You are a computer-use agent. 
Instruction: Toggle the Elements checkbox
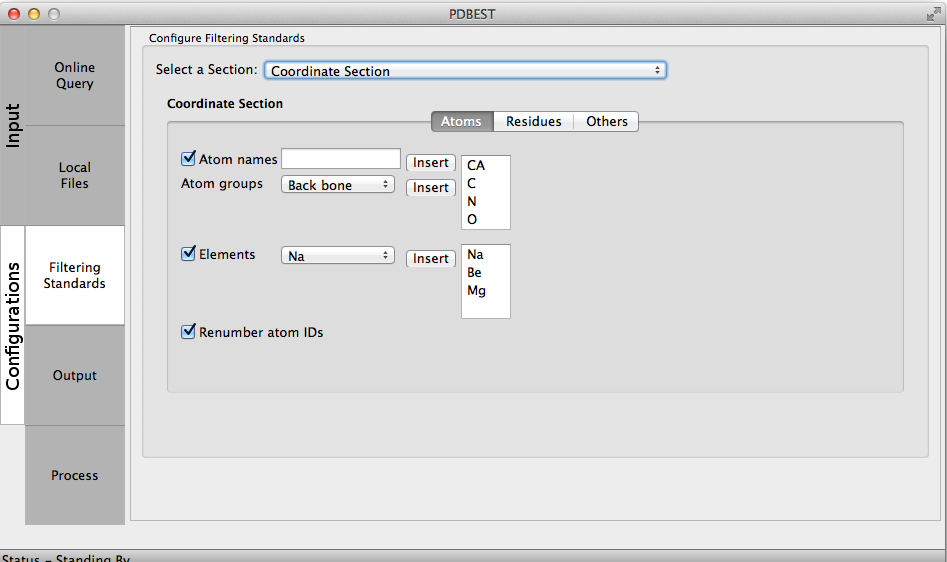(x=188, y=254)
